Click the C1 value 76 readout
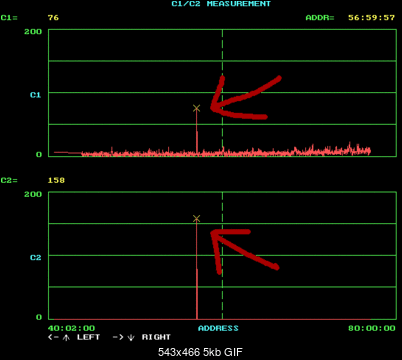The width and height of the screenshot is (402, 360). coord(53,18)
